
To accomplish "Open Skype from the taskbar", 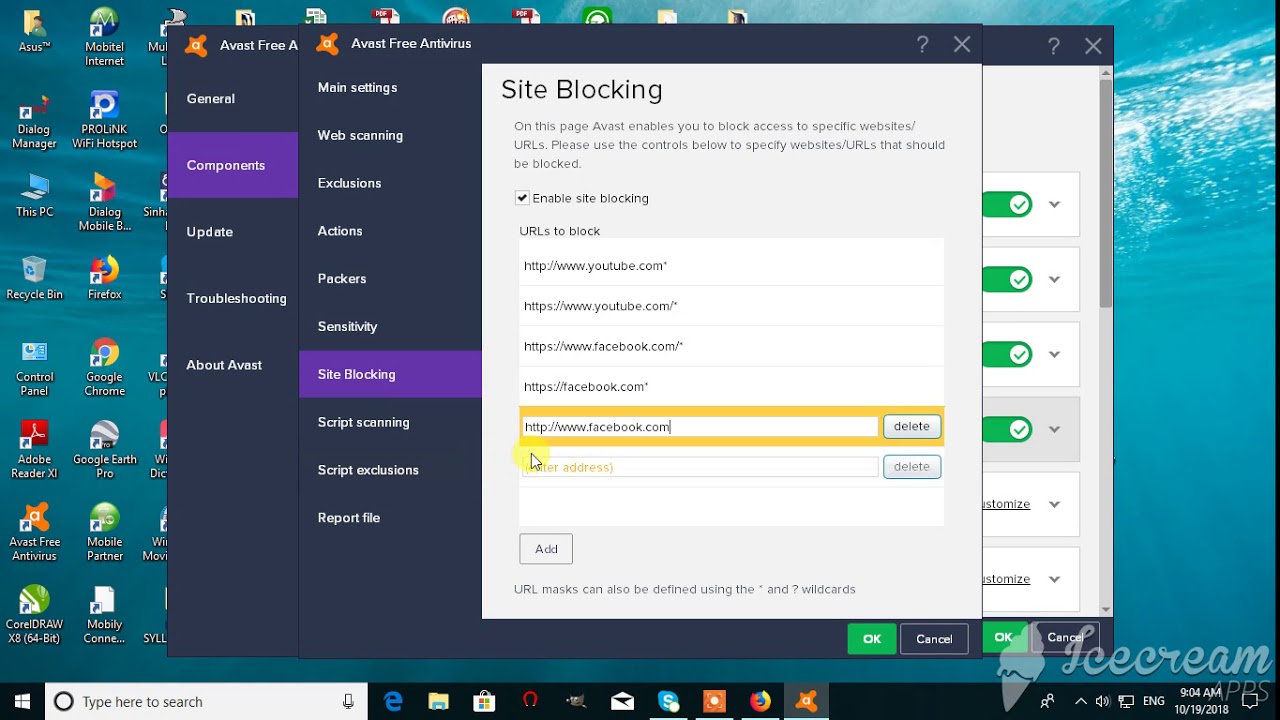I will tap(668, 701).
